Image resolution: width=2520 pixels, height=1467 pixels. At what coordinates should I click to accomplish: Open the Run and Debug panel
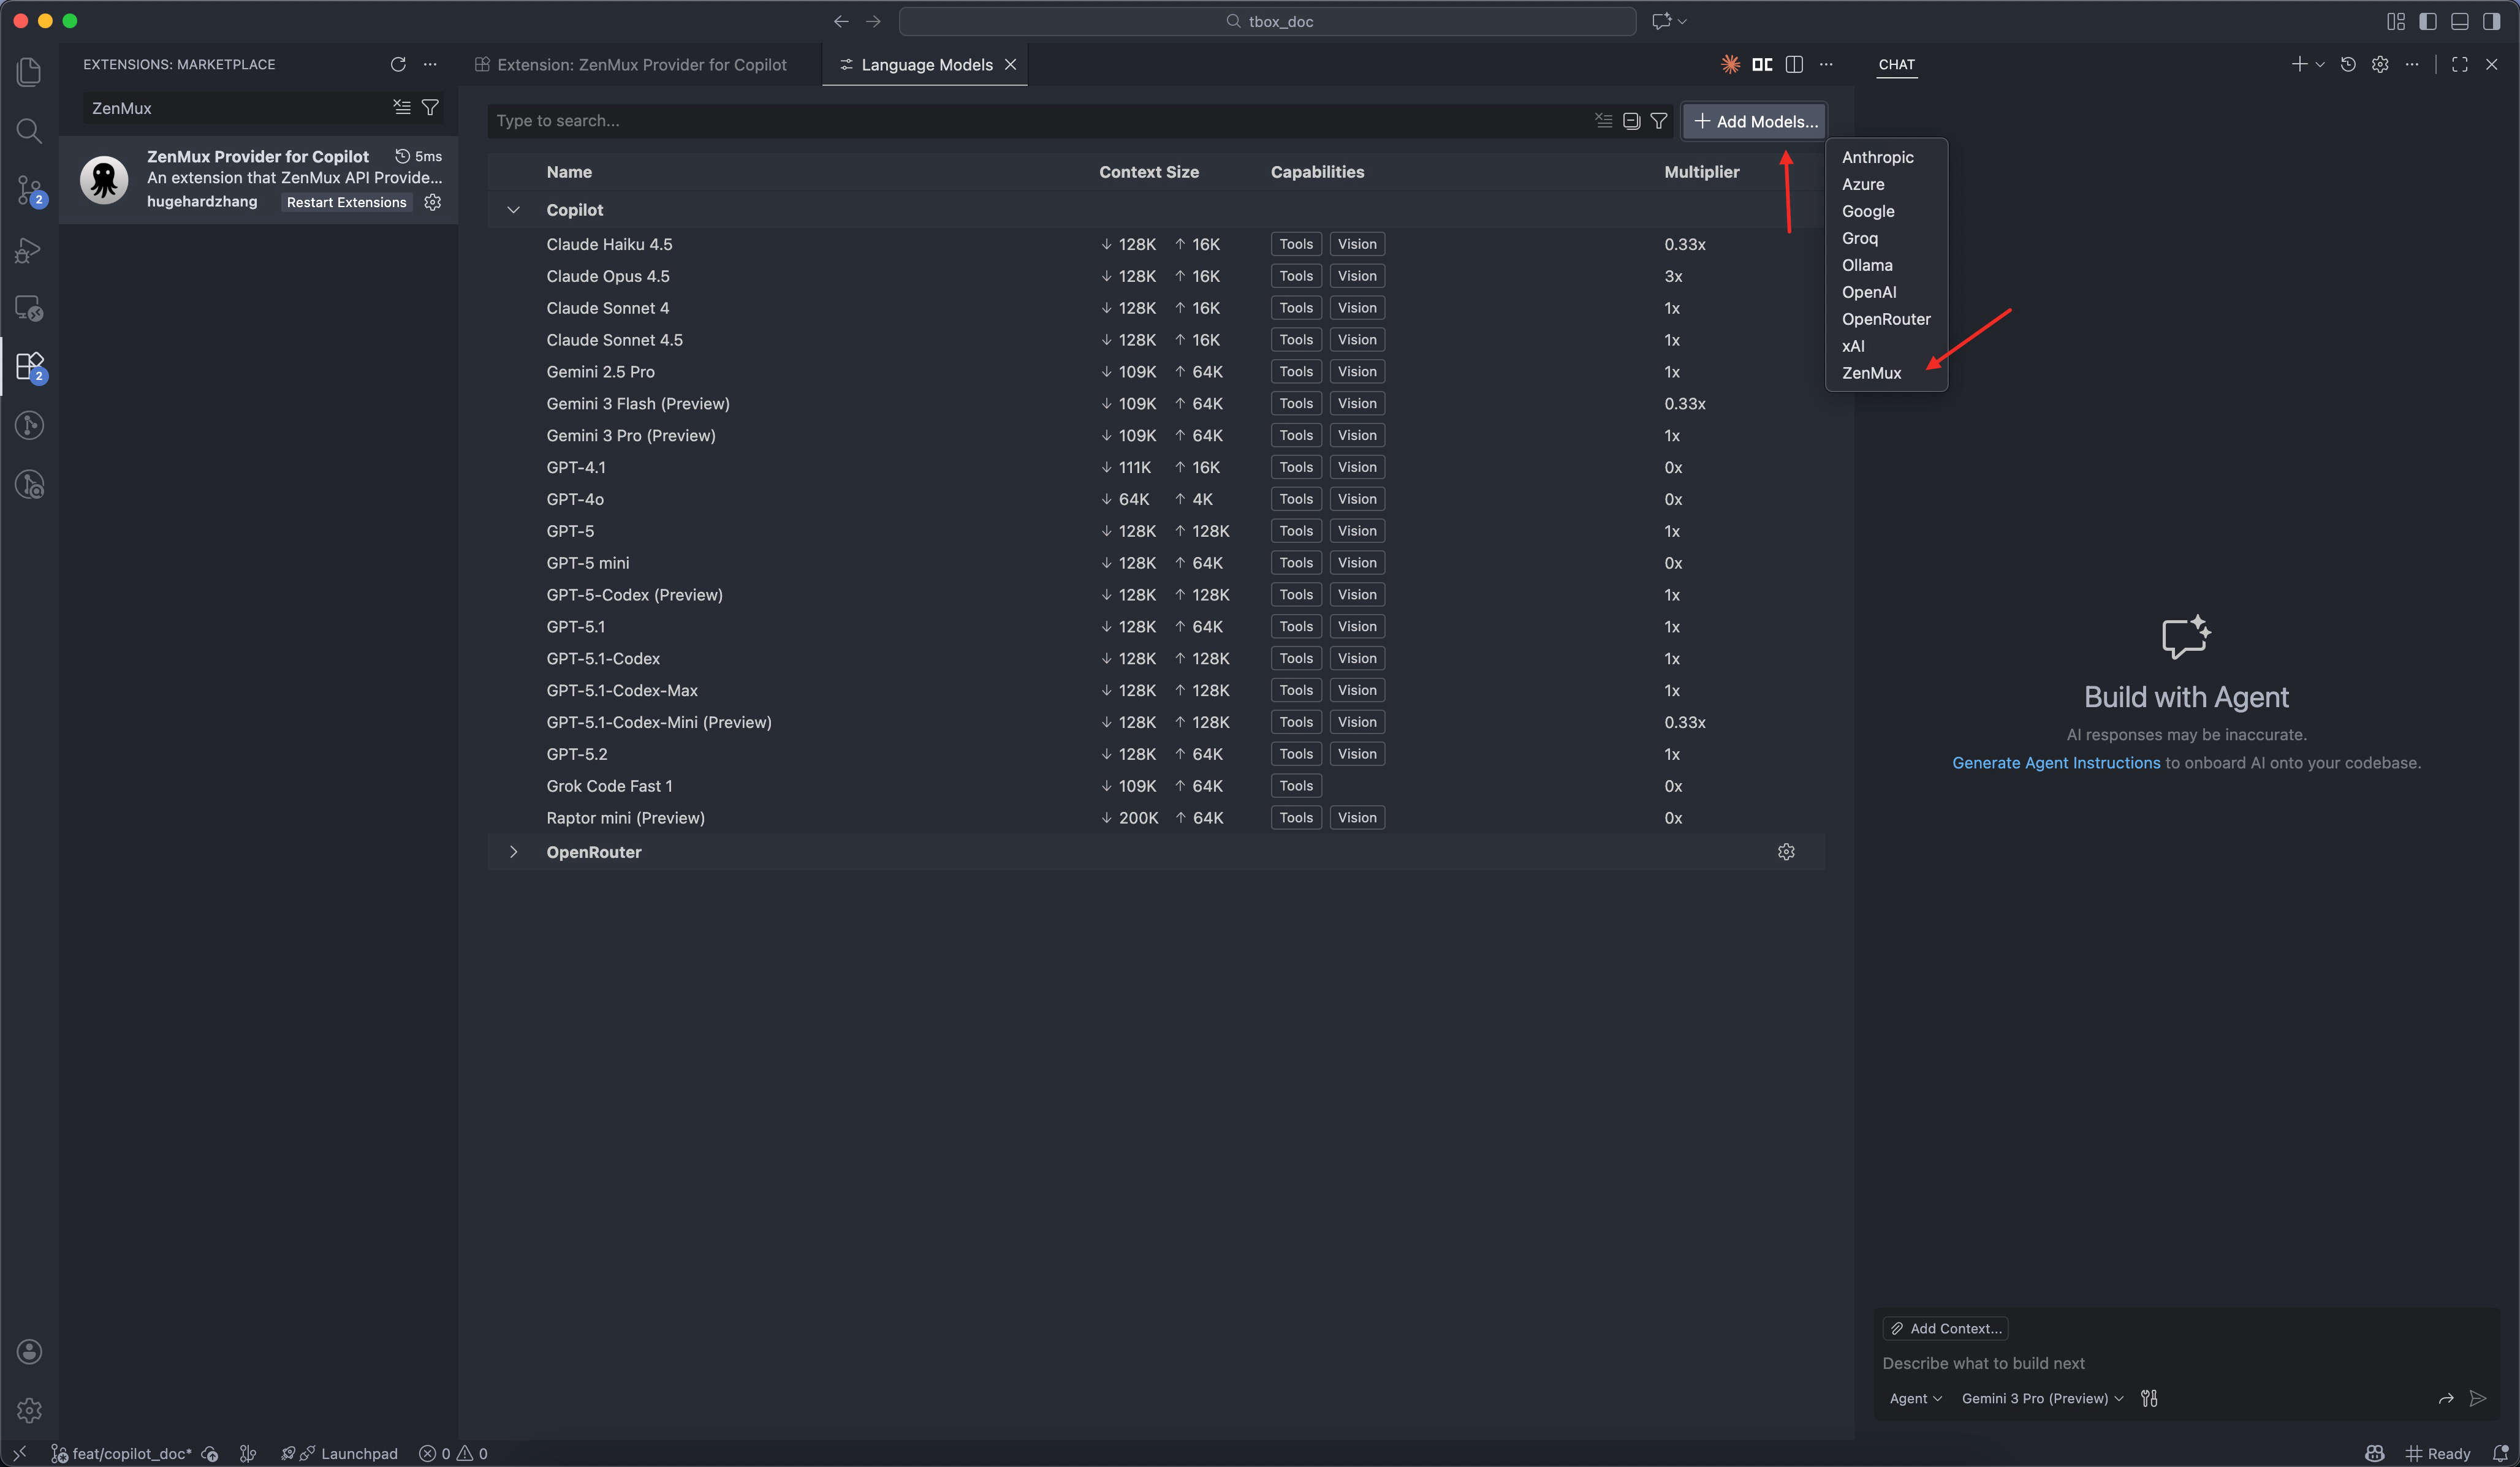tap(29, 250)
